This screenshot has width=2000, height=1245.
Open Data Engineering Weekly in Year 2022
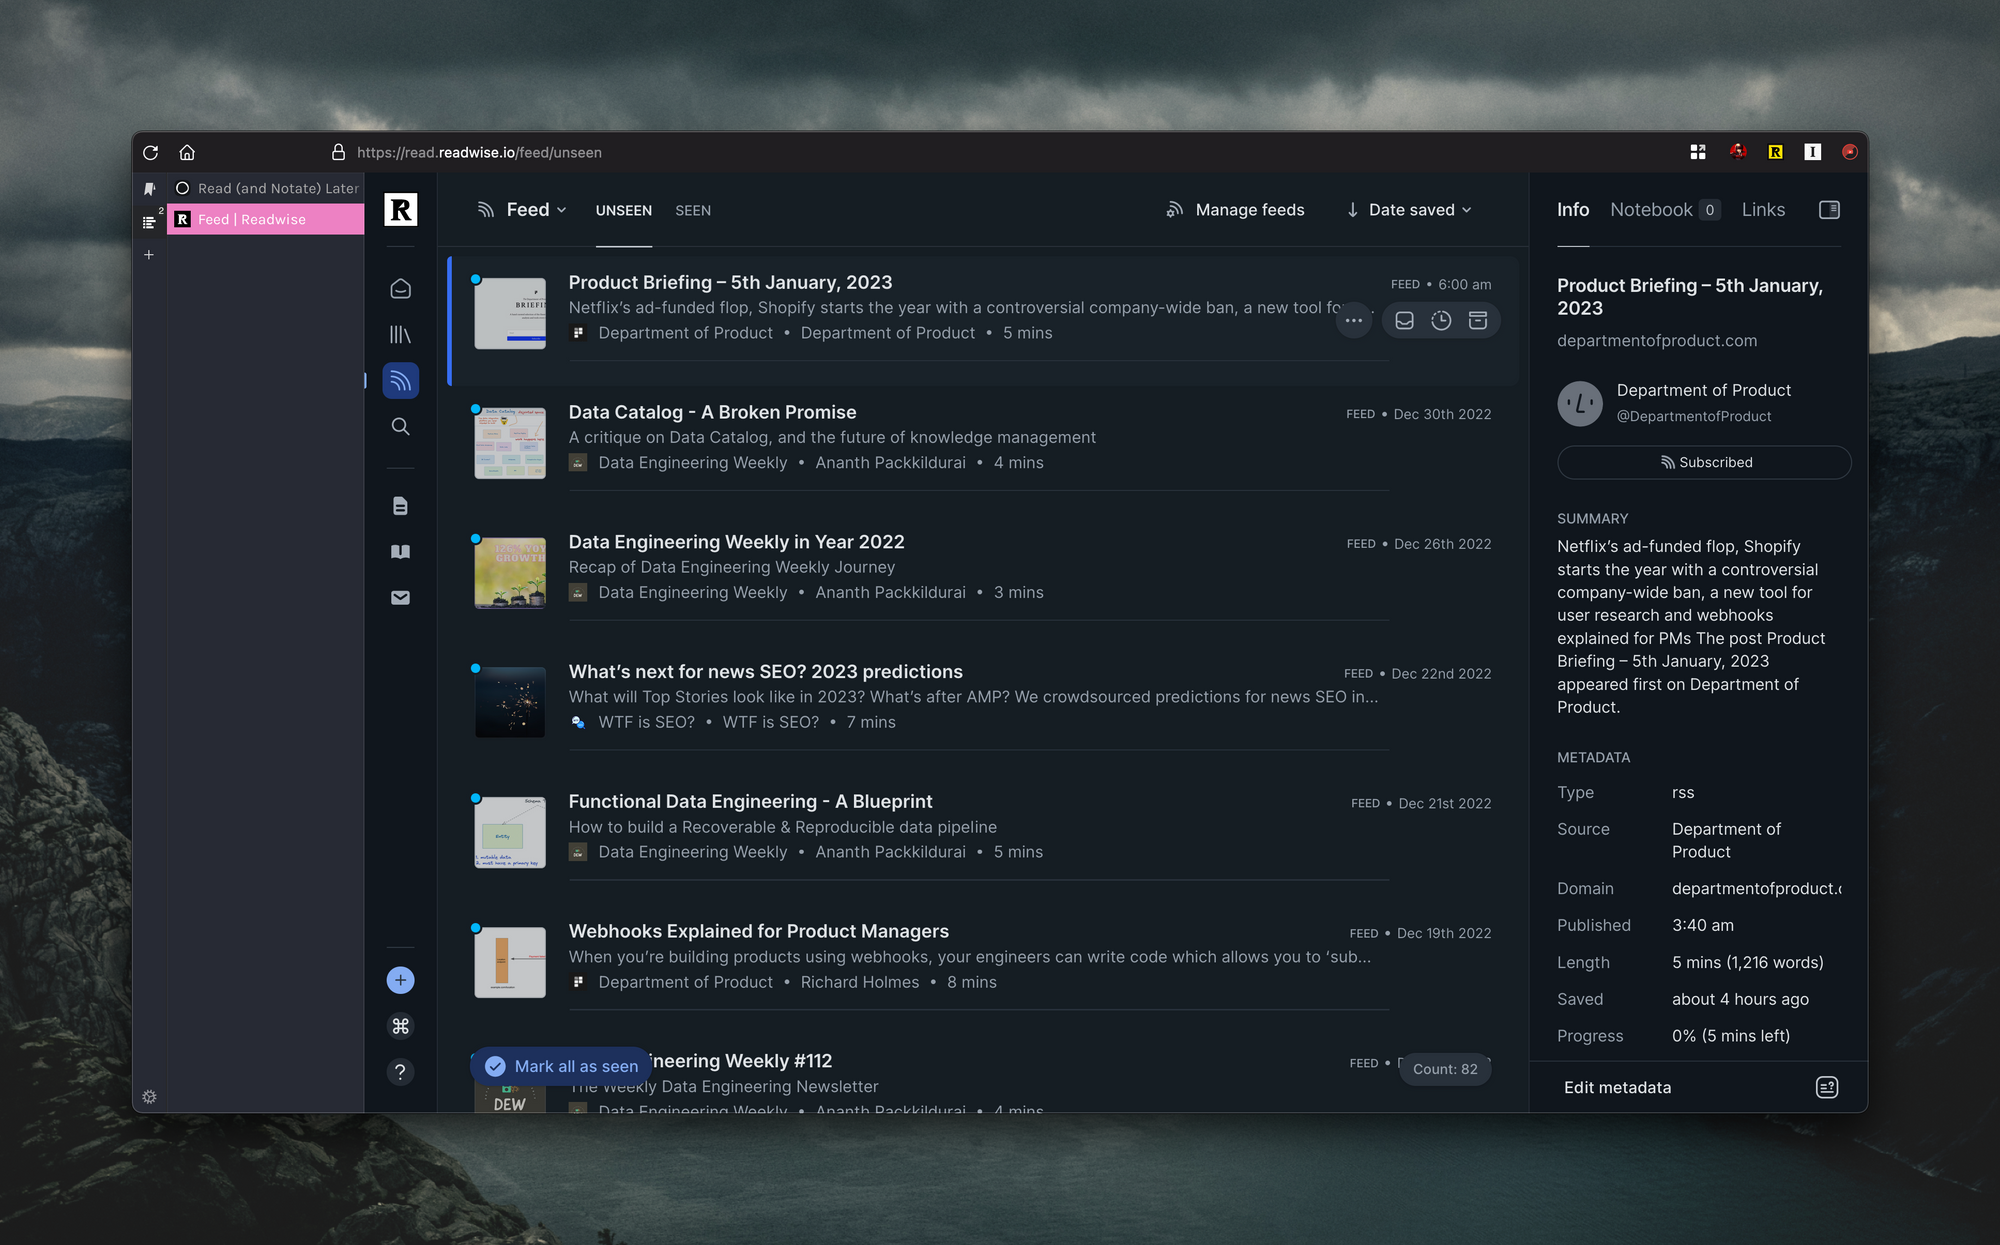tap(736, 542)
